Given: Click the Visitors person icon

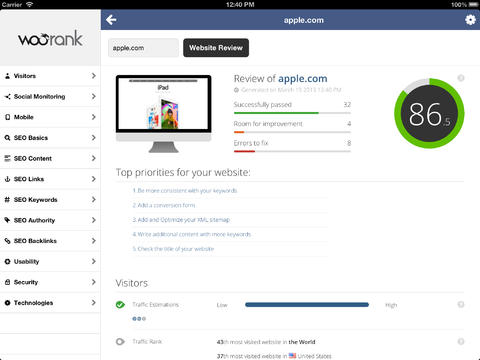Looking at the screenshot, I should [x=7, y=76].
